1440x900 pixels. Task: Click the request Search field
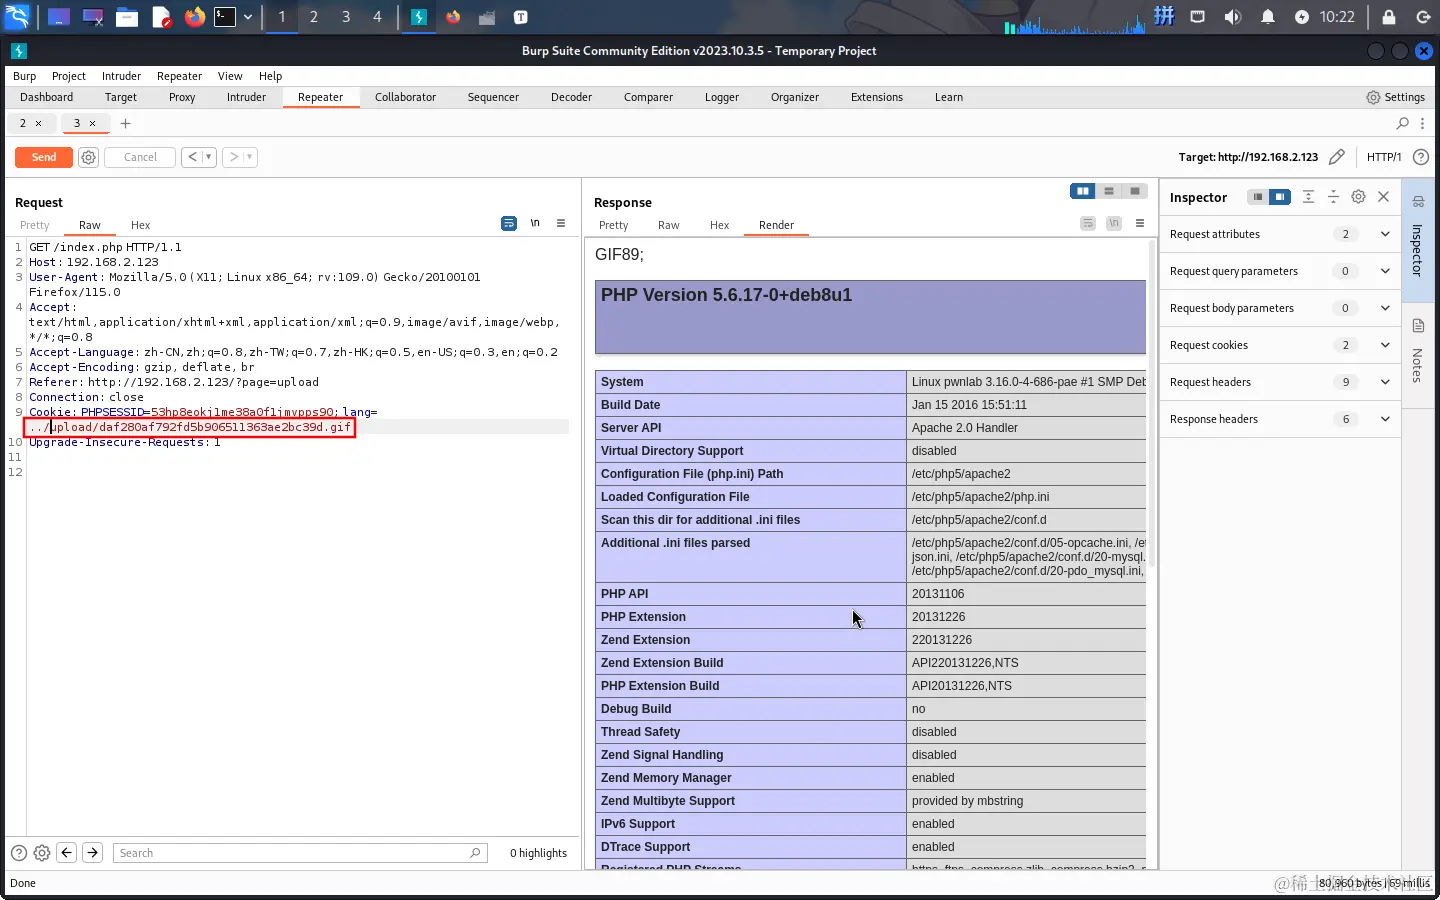point(300,853)
